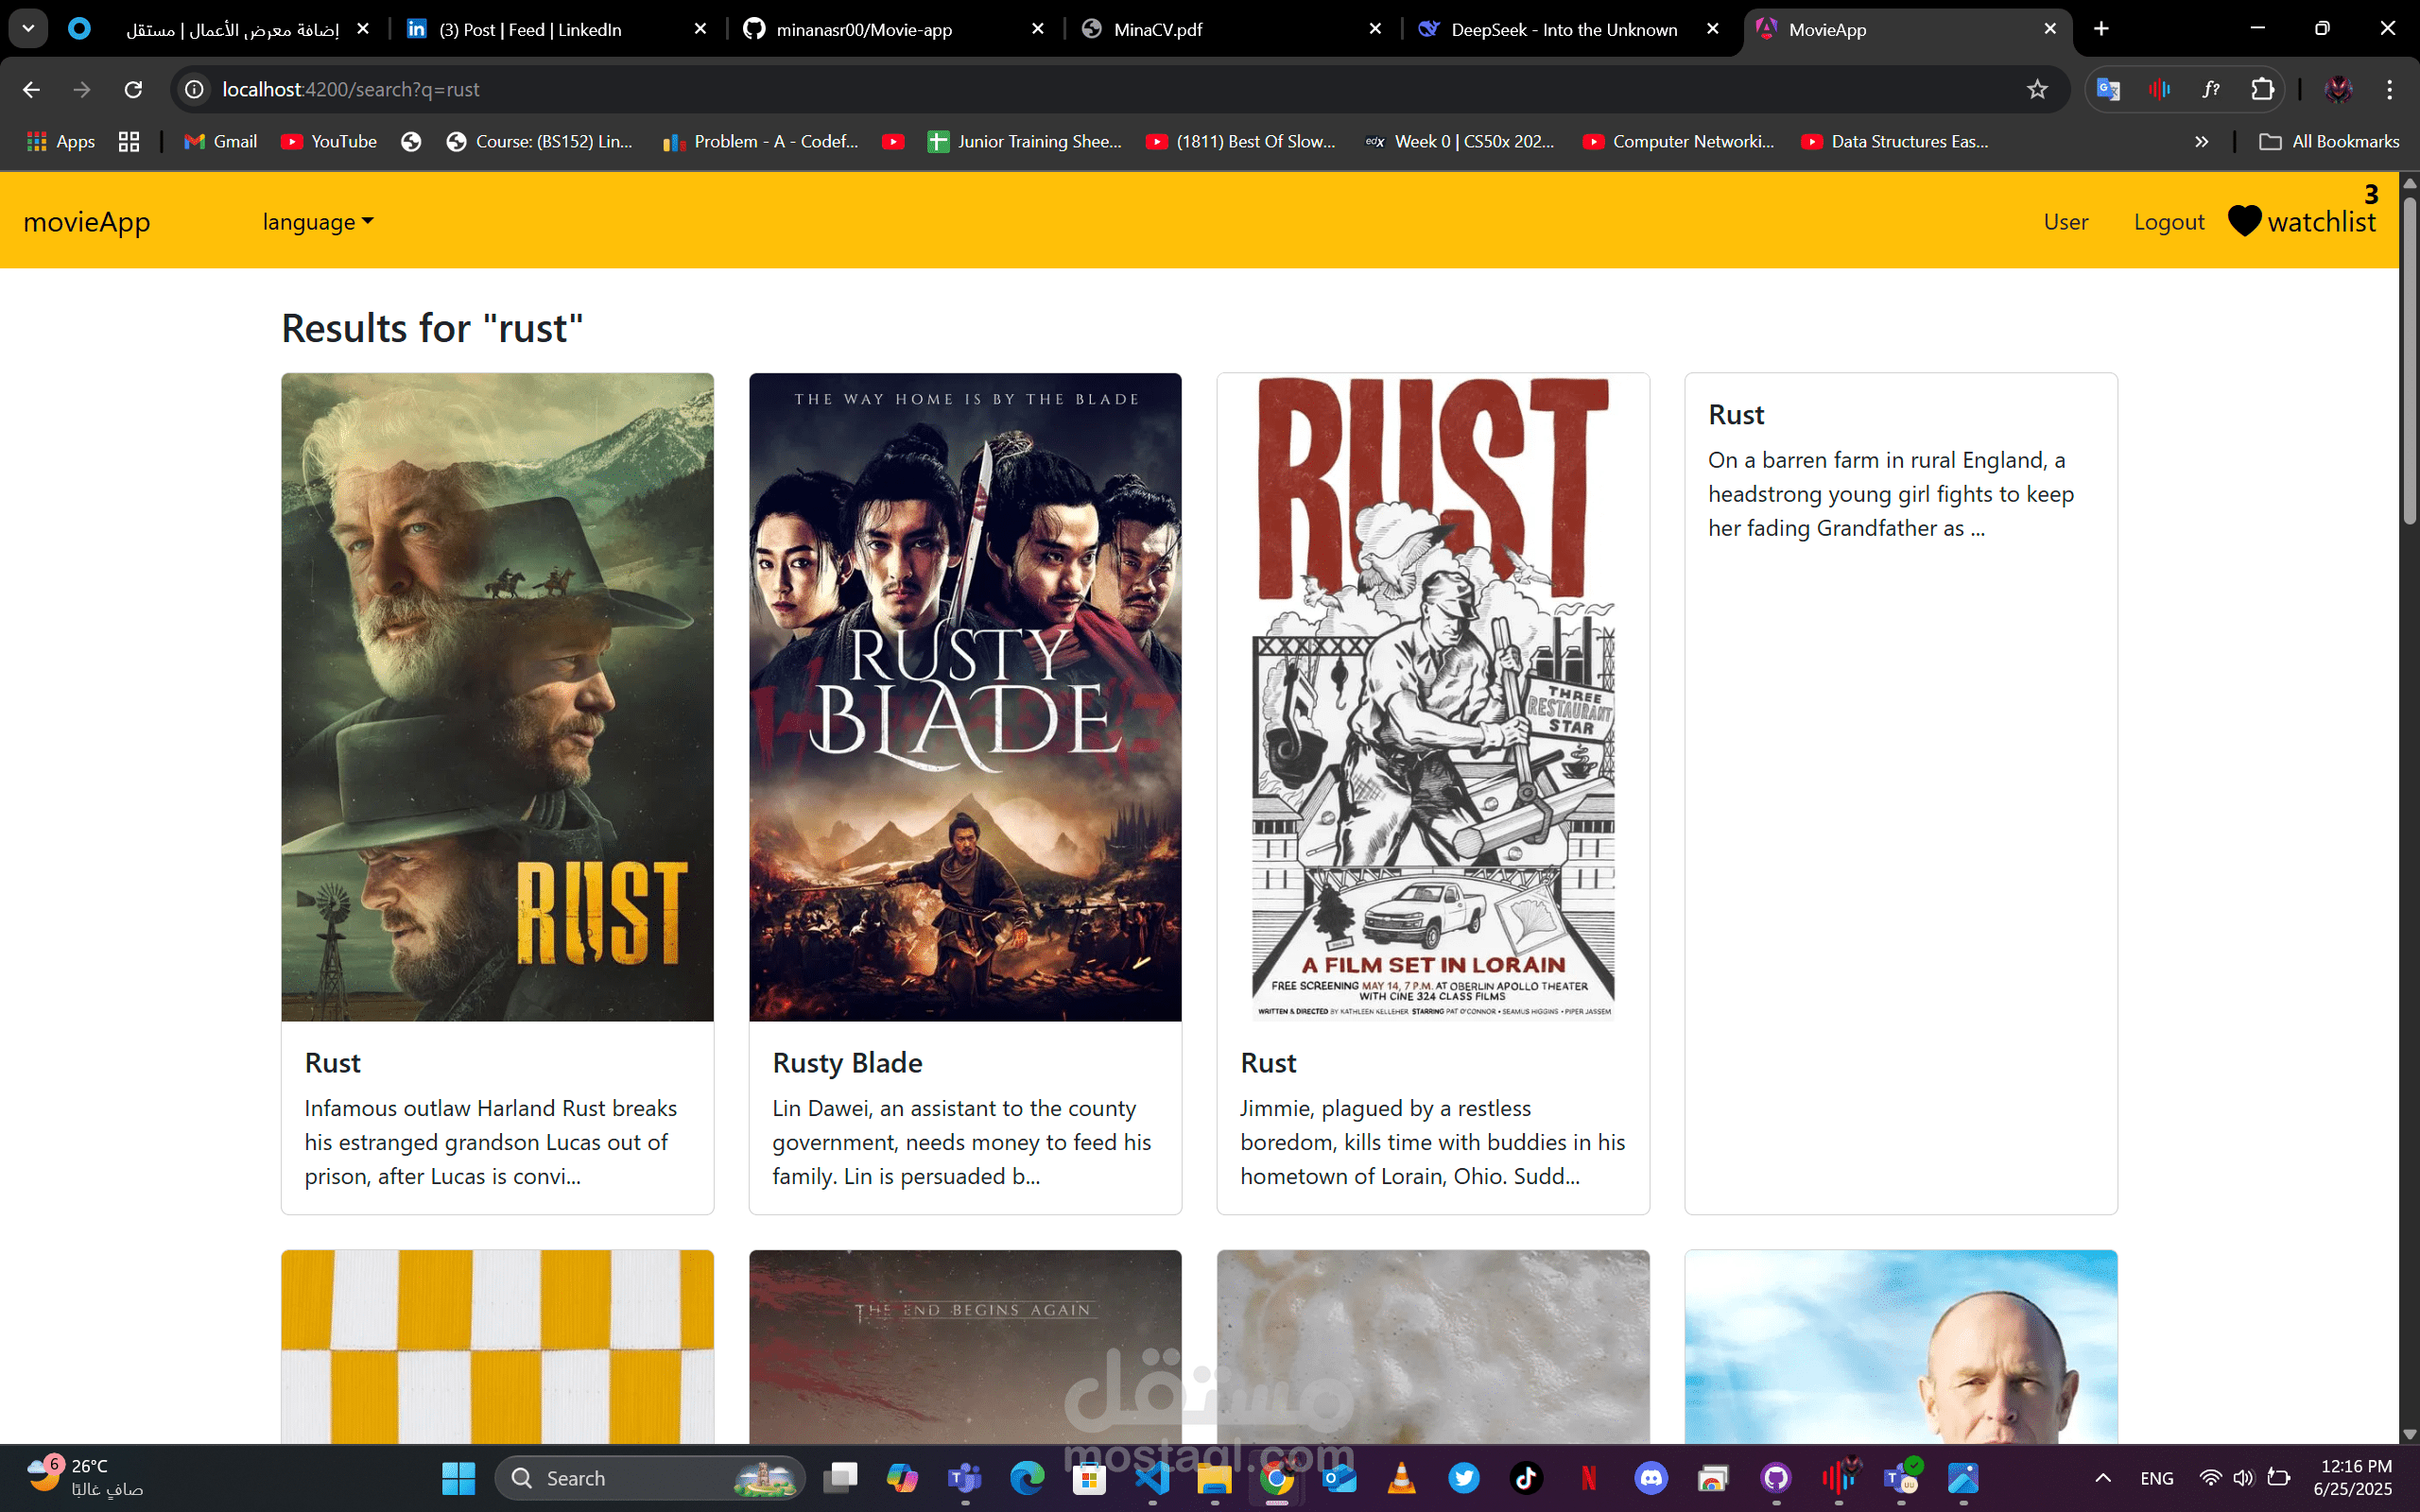Open the Rust card about rural England
This screenshot has height=1512, width=2420.
pos(1901,794)
